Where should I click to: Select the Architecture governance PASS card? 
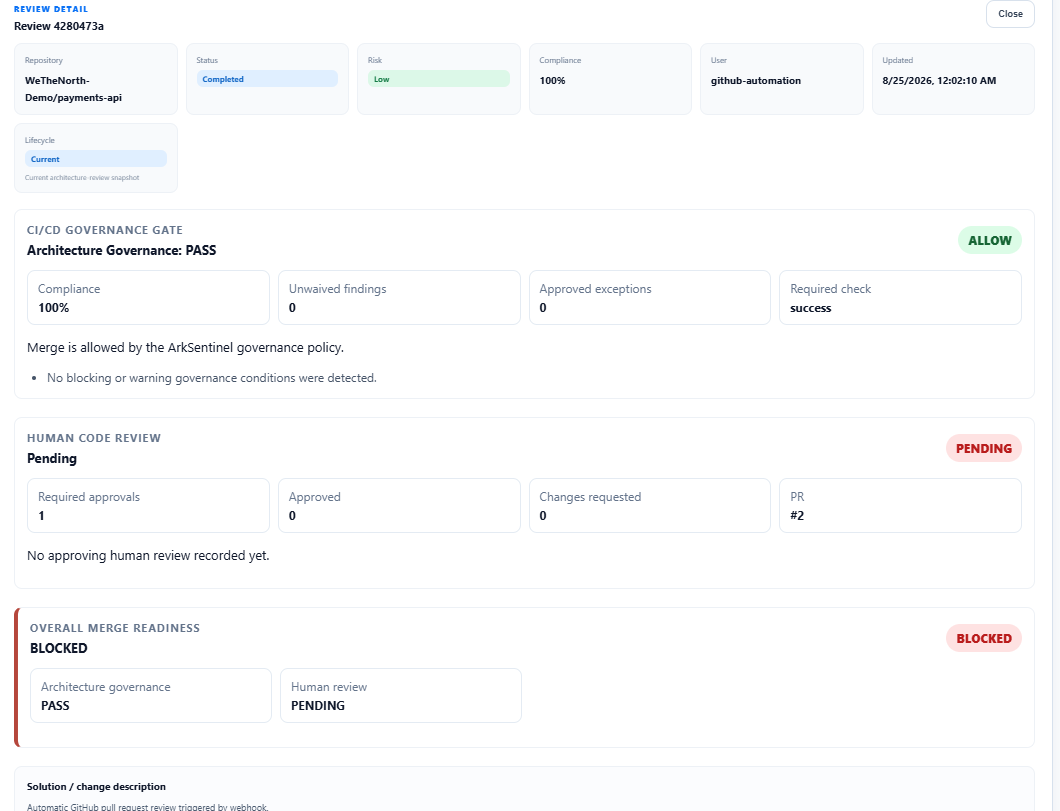coord(151,696)
